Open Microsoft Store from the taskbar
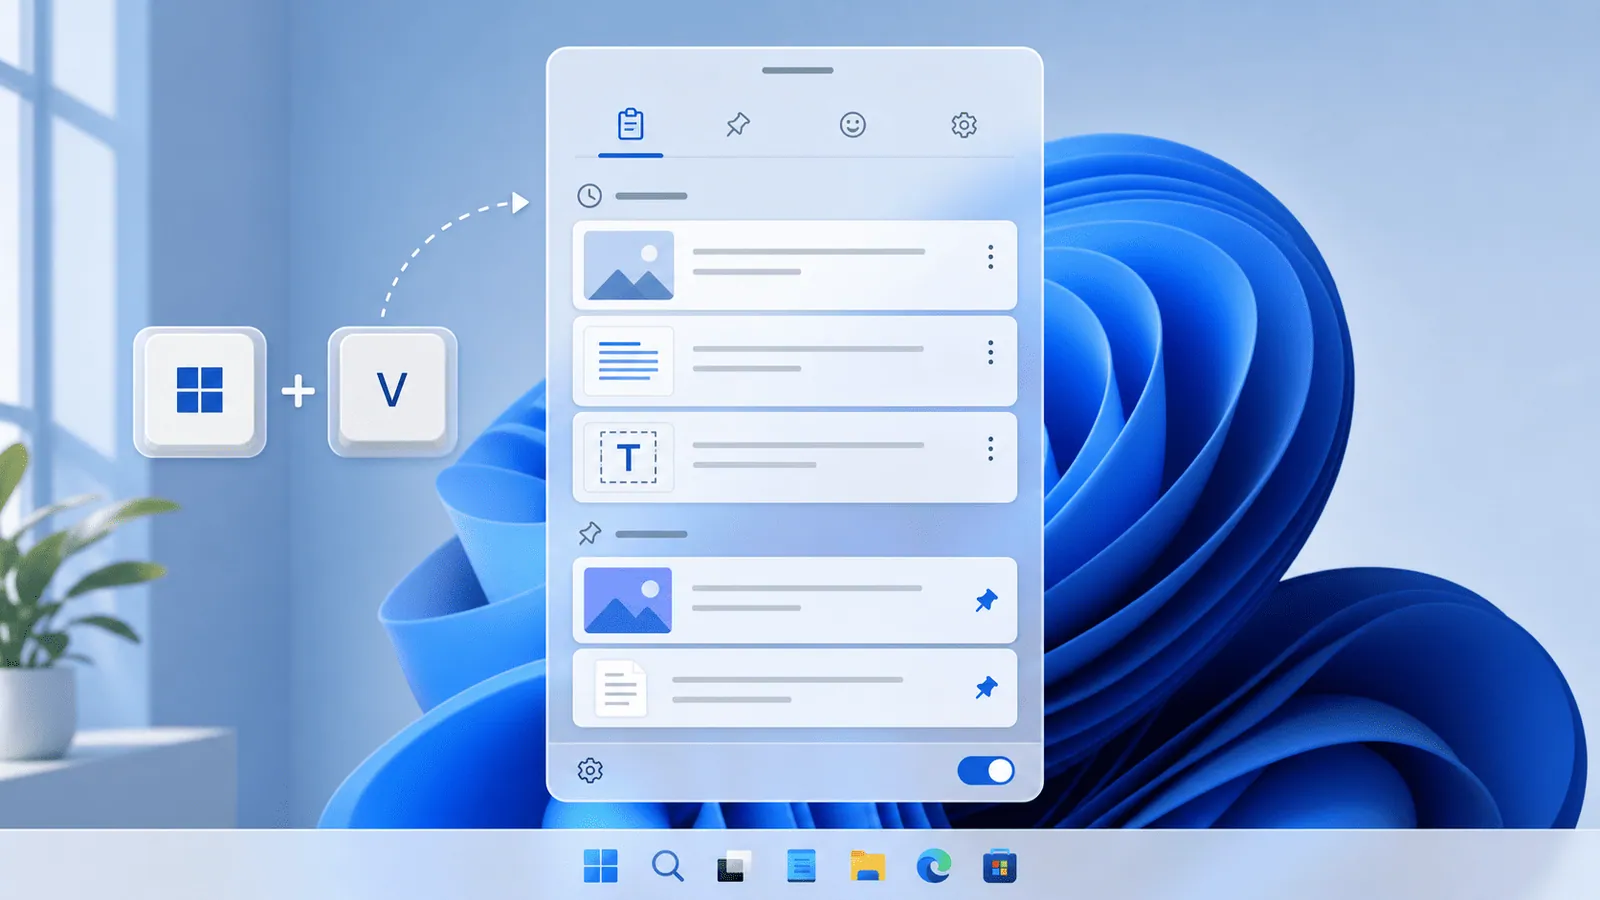 coord(999,866)
